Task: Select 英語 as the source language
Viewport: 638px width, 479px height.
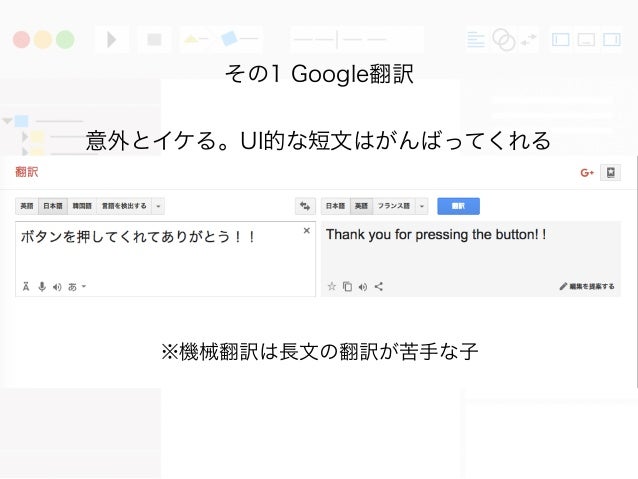Action: (27, 206)
